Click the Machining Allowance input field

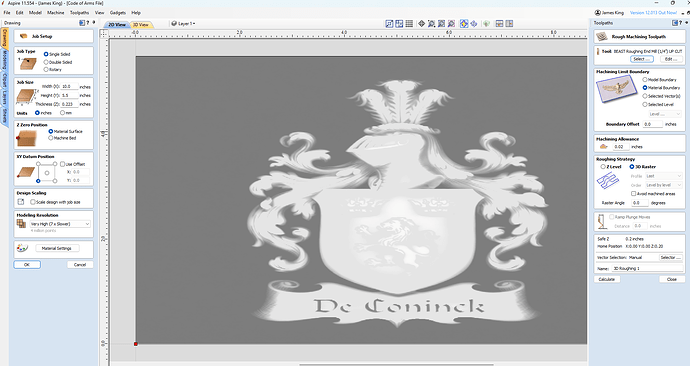click(x=620, y=147)
